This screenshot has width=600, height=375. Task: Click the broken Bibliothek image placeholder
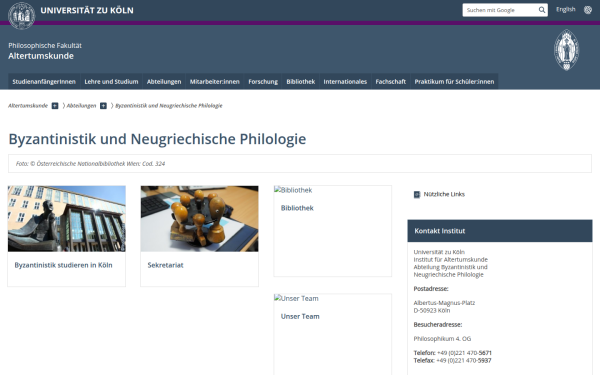[293, 190]
